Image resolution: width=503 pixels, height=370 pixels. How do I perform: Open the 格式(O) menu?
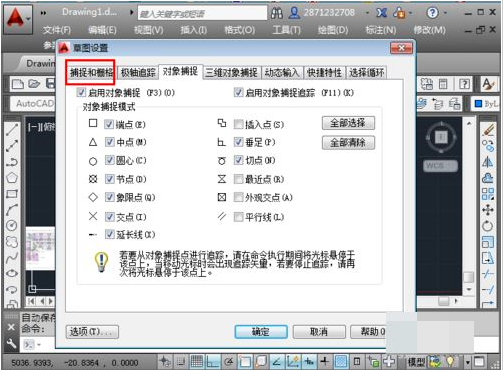tap(240, 30)
